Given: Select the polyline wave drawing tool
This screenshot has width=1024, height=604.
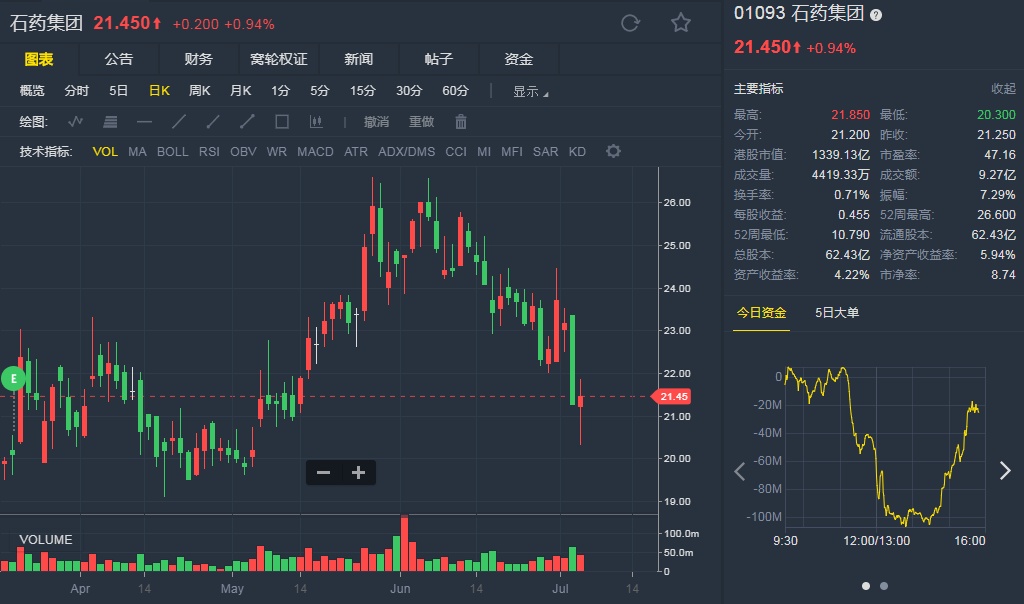Looking at the screenshot, I should click(x=76, y=122).
